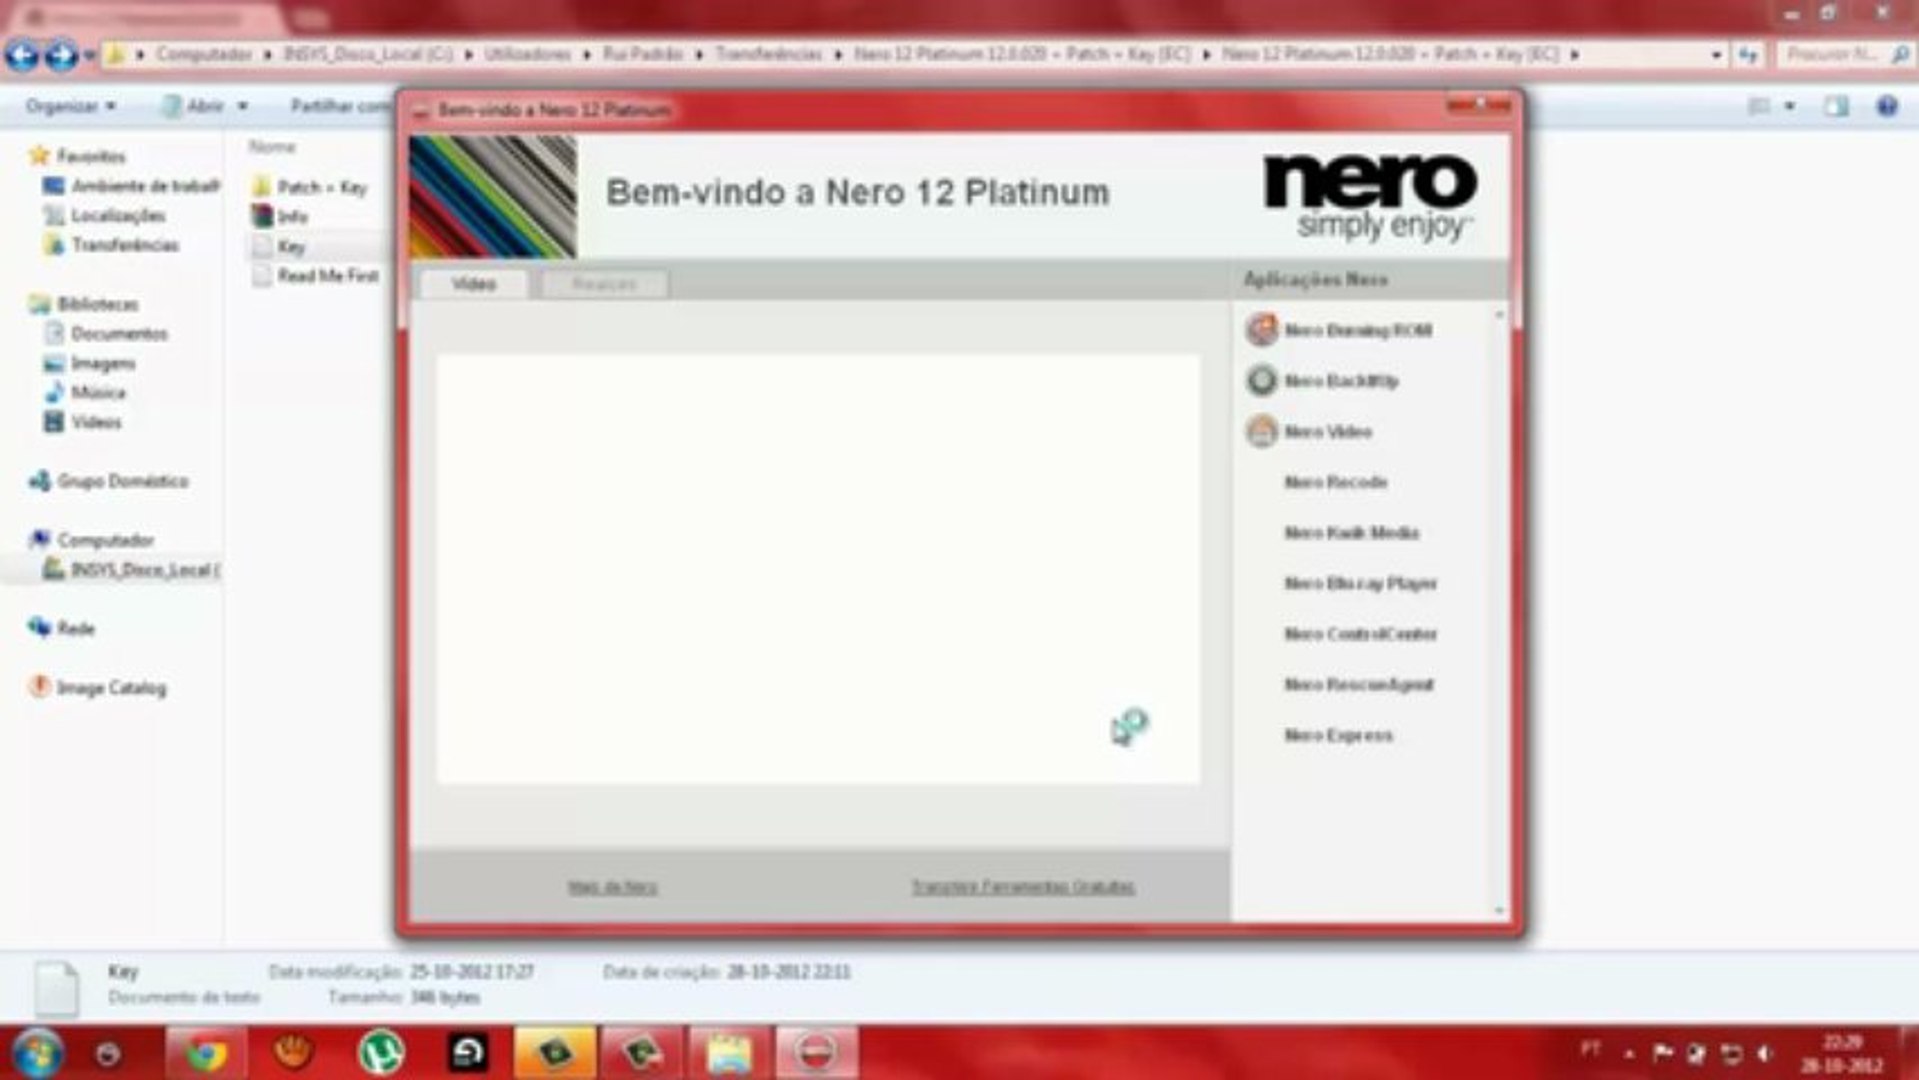This screenshot has height=1080, width=1919.
Task: Open the Vídeos library in navigation pane
Action: coord(96,422)
